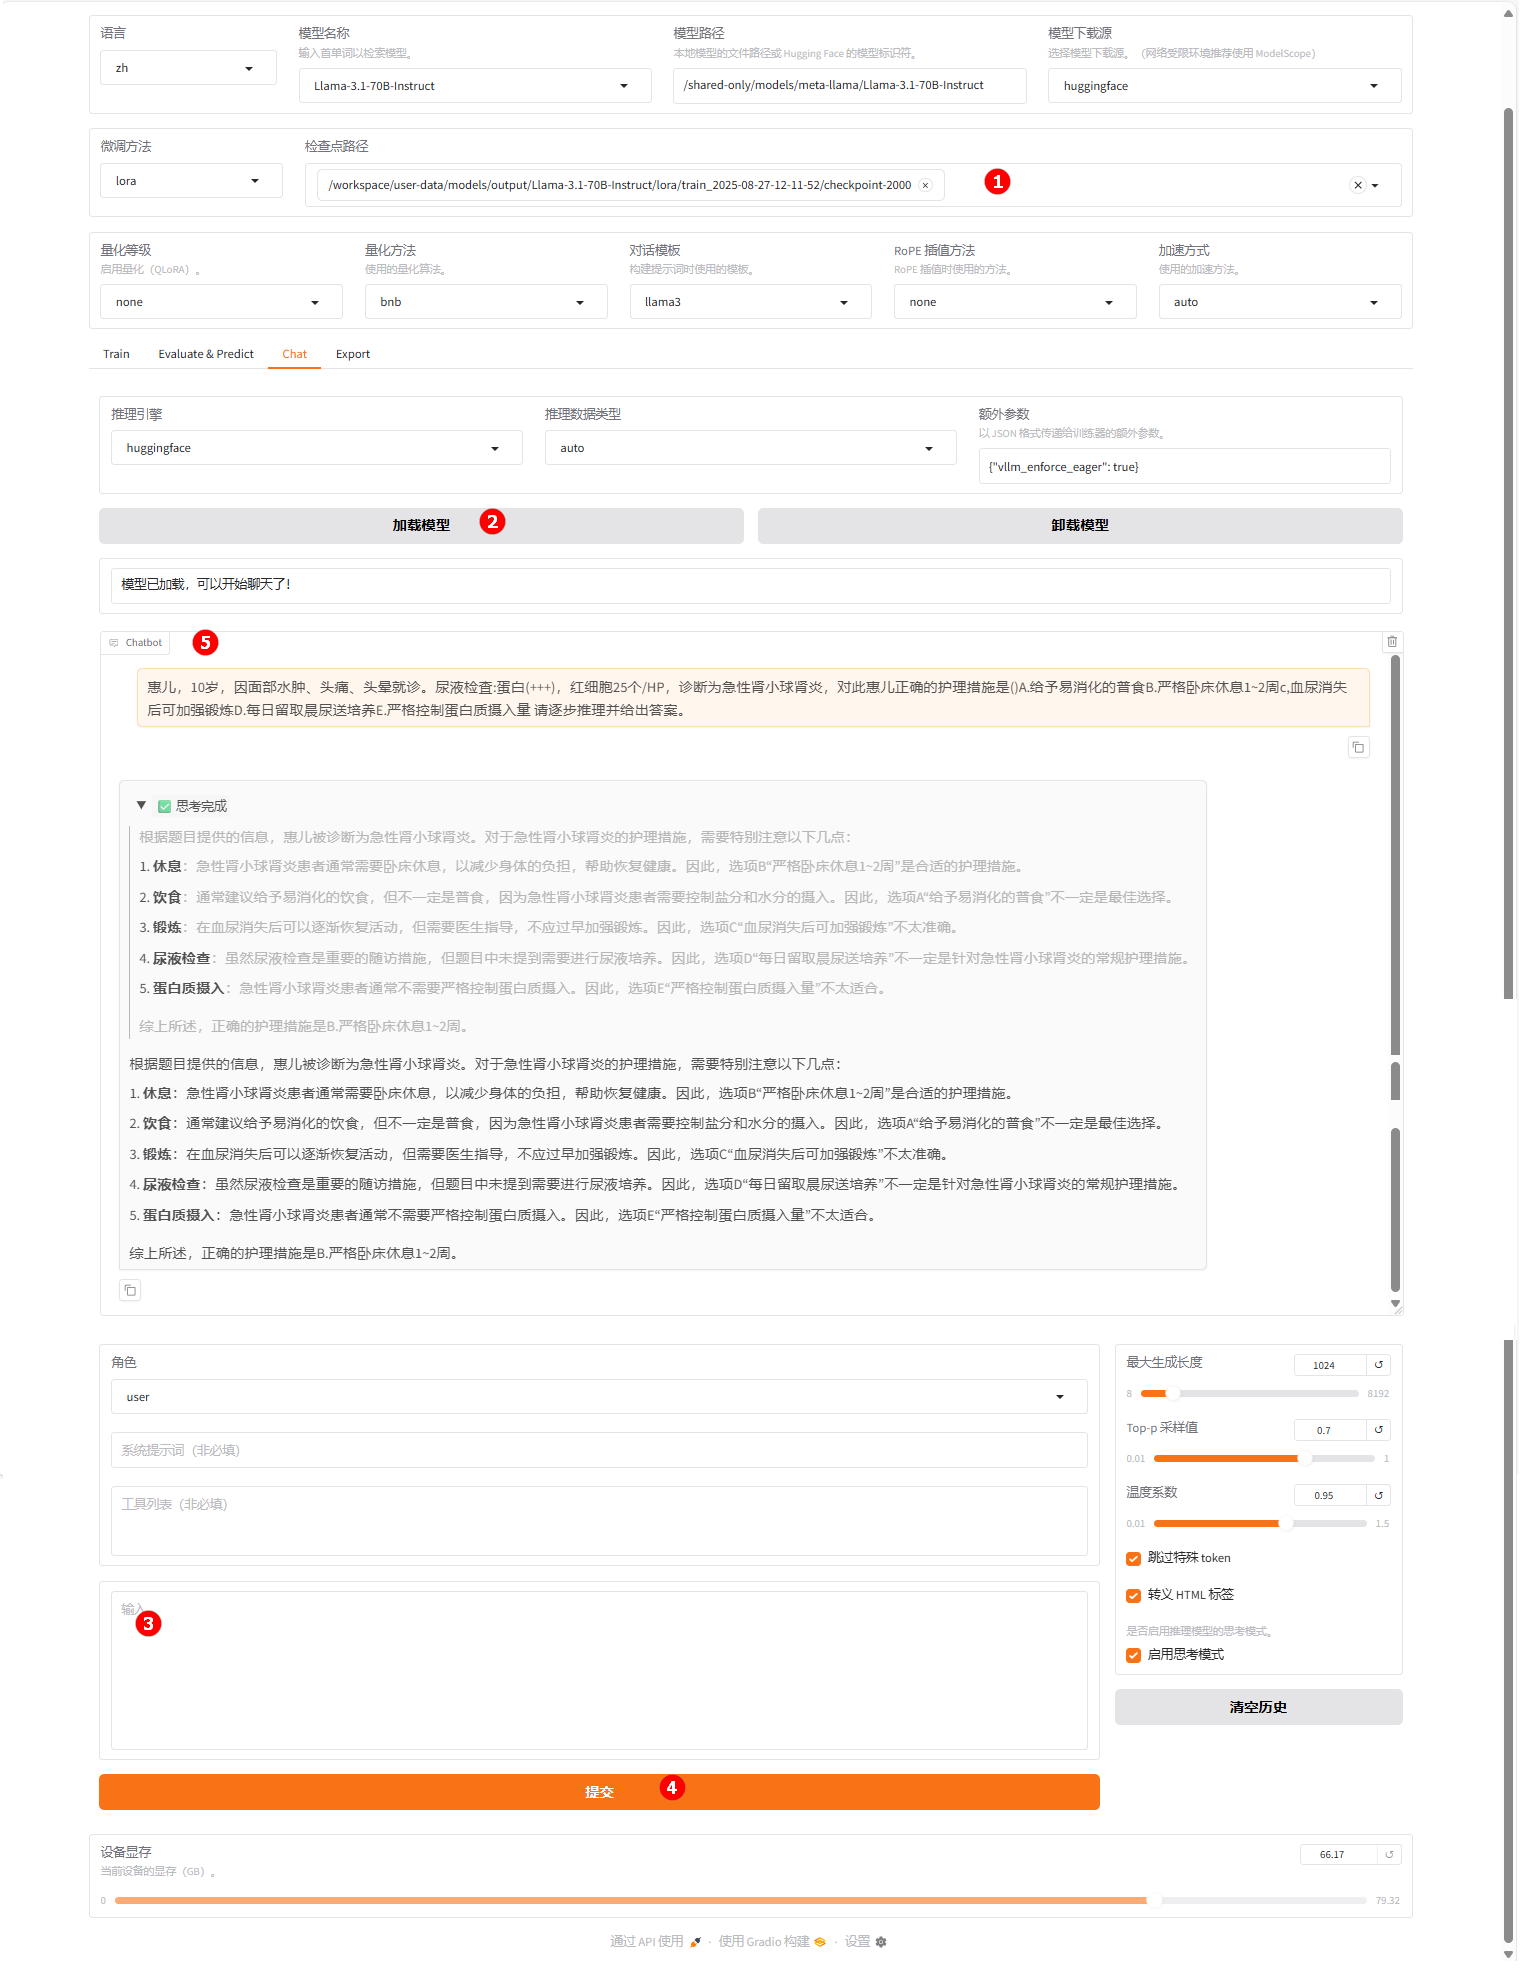Screen dimensions: 1520x1972
Task: Expand the llama3 chat template dropdown
Action: 749,303
